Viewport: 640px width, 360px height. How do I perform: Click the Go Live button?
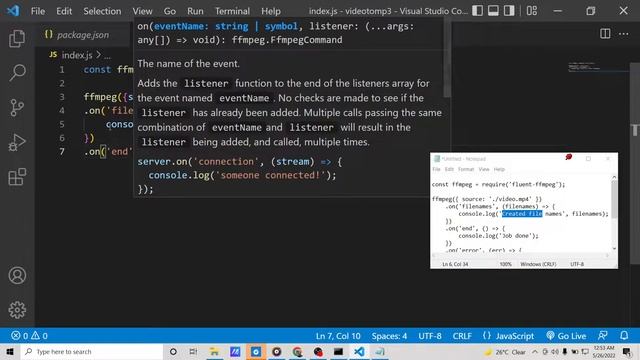(x=566, y=336)
